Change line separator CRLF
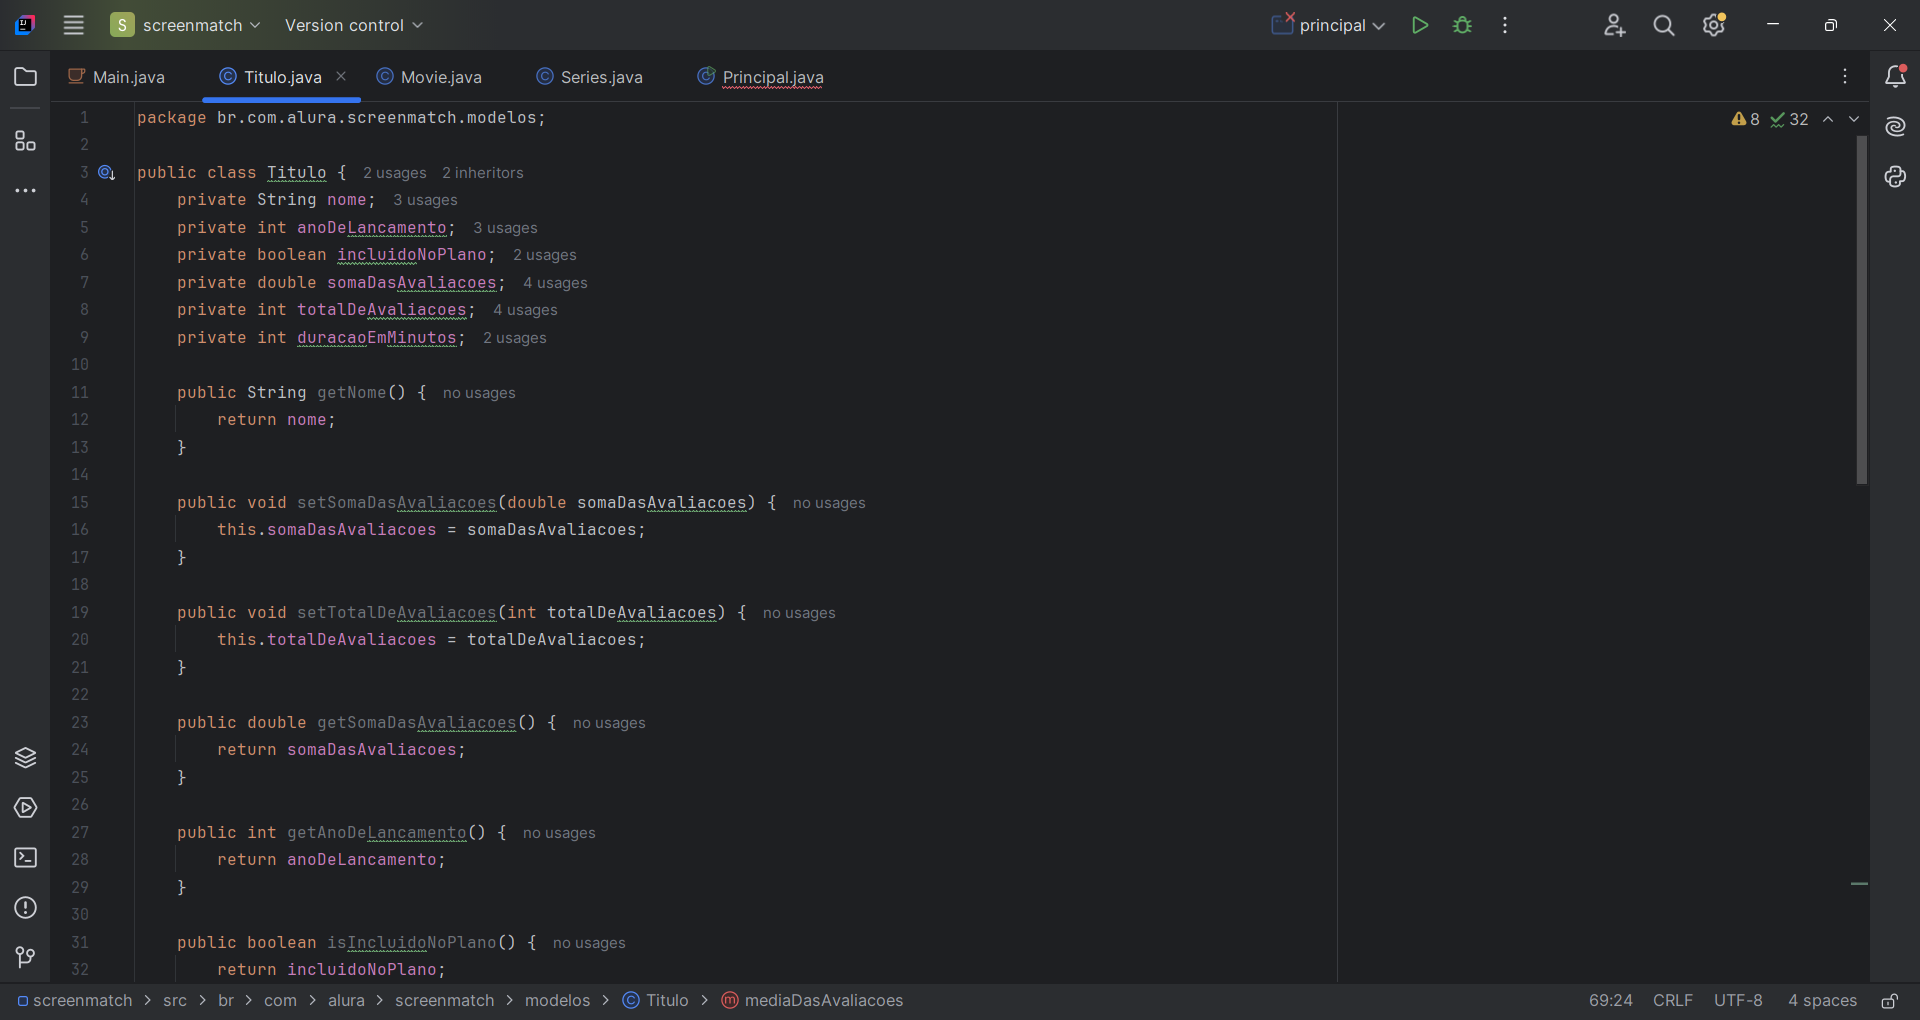 (x=1672, y=1001)
